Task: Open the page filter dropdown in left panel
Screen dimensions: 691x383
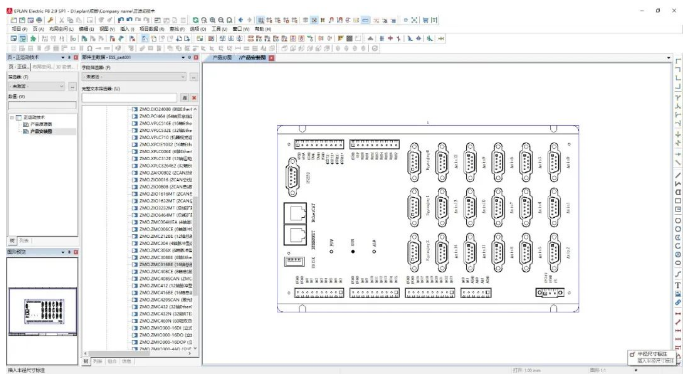Action: tap(37, 86)
